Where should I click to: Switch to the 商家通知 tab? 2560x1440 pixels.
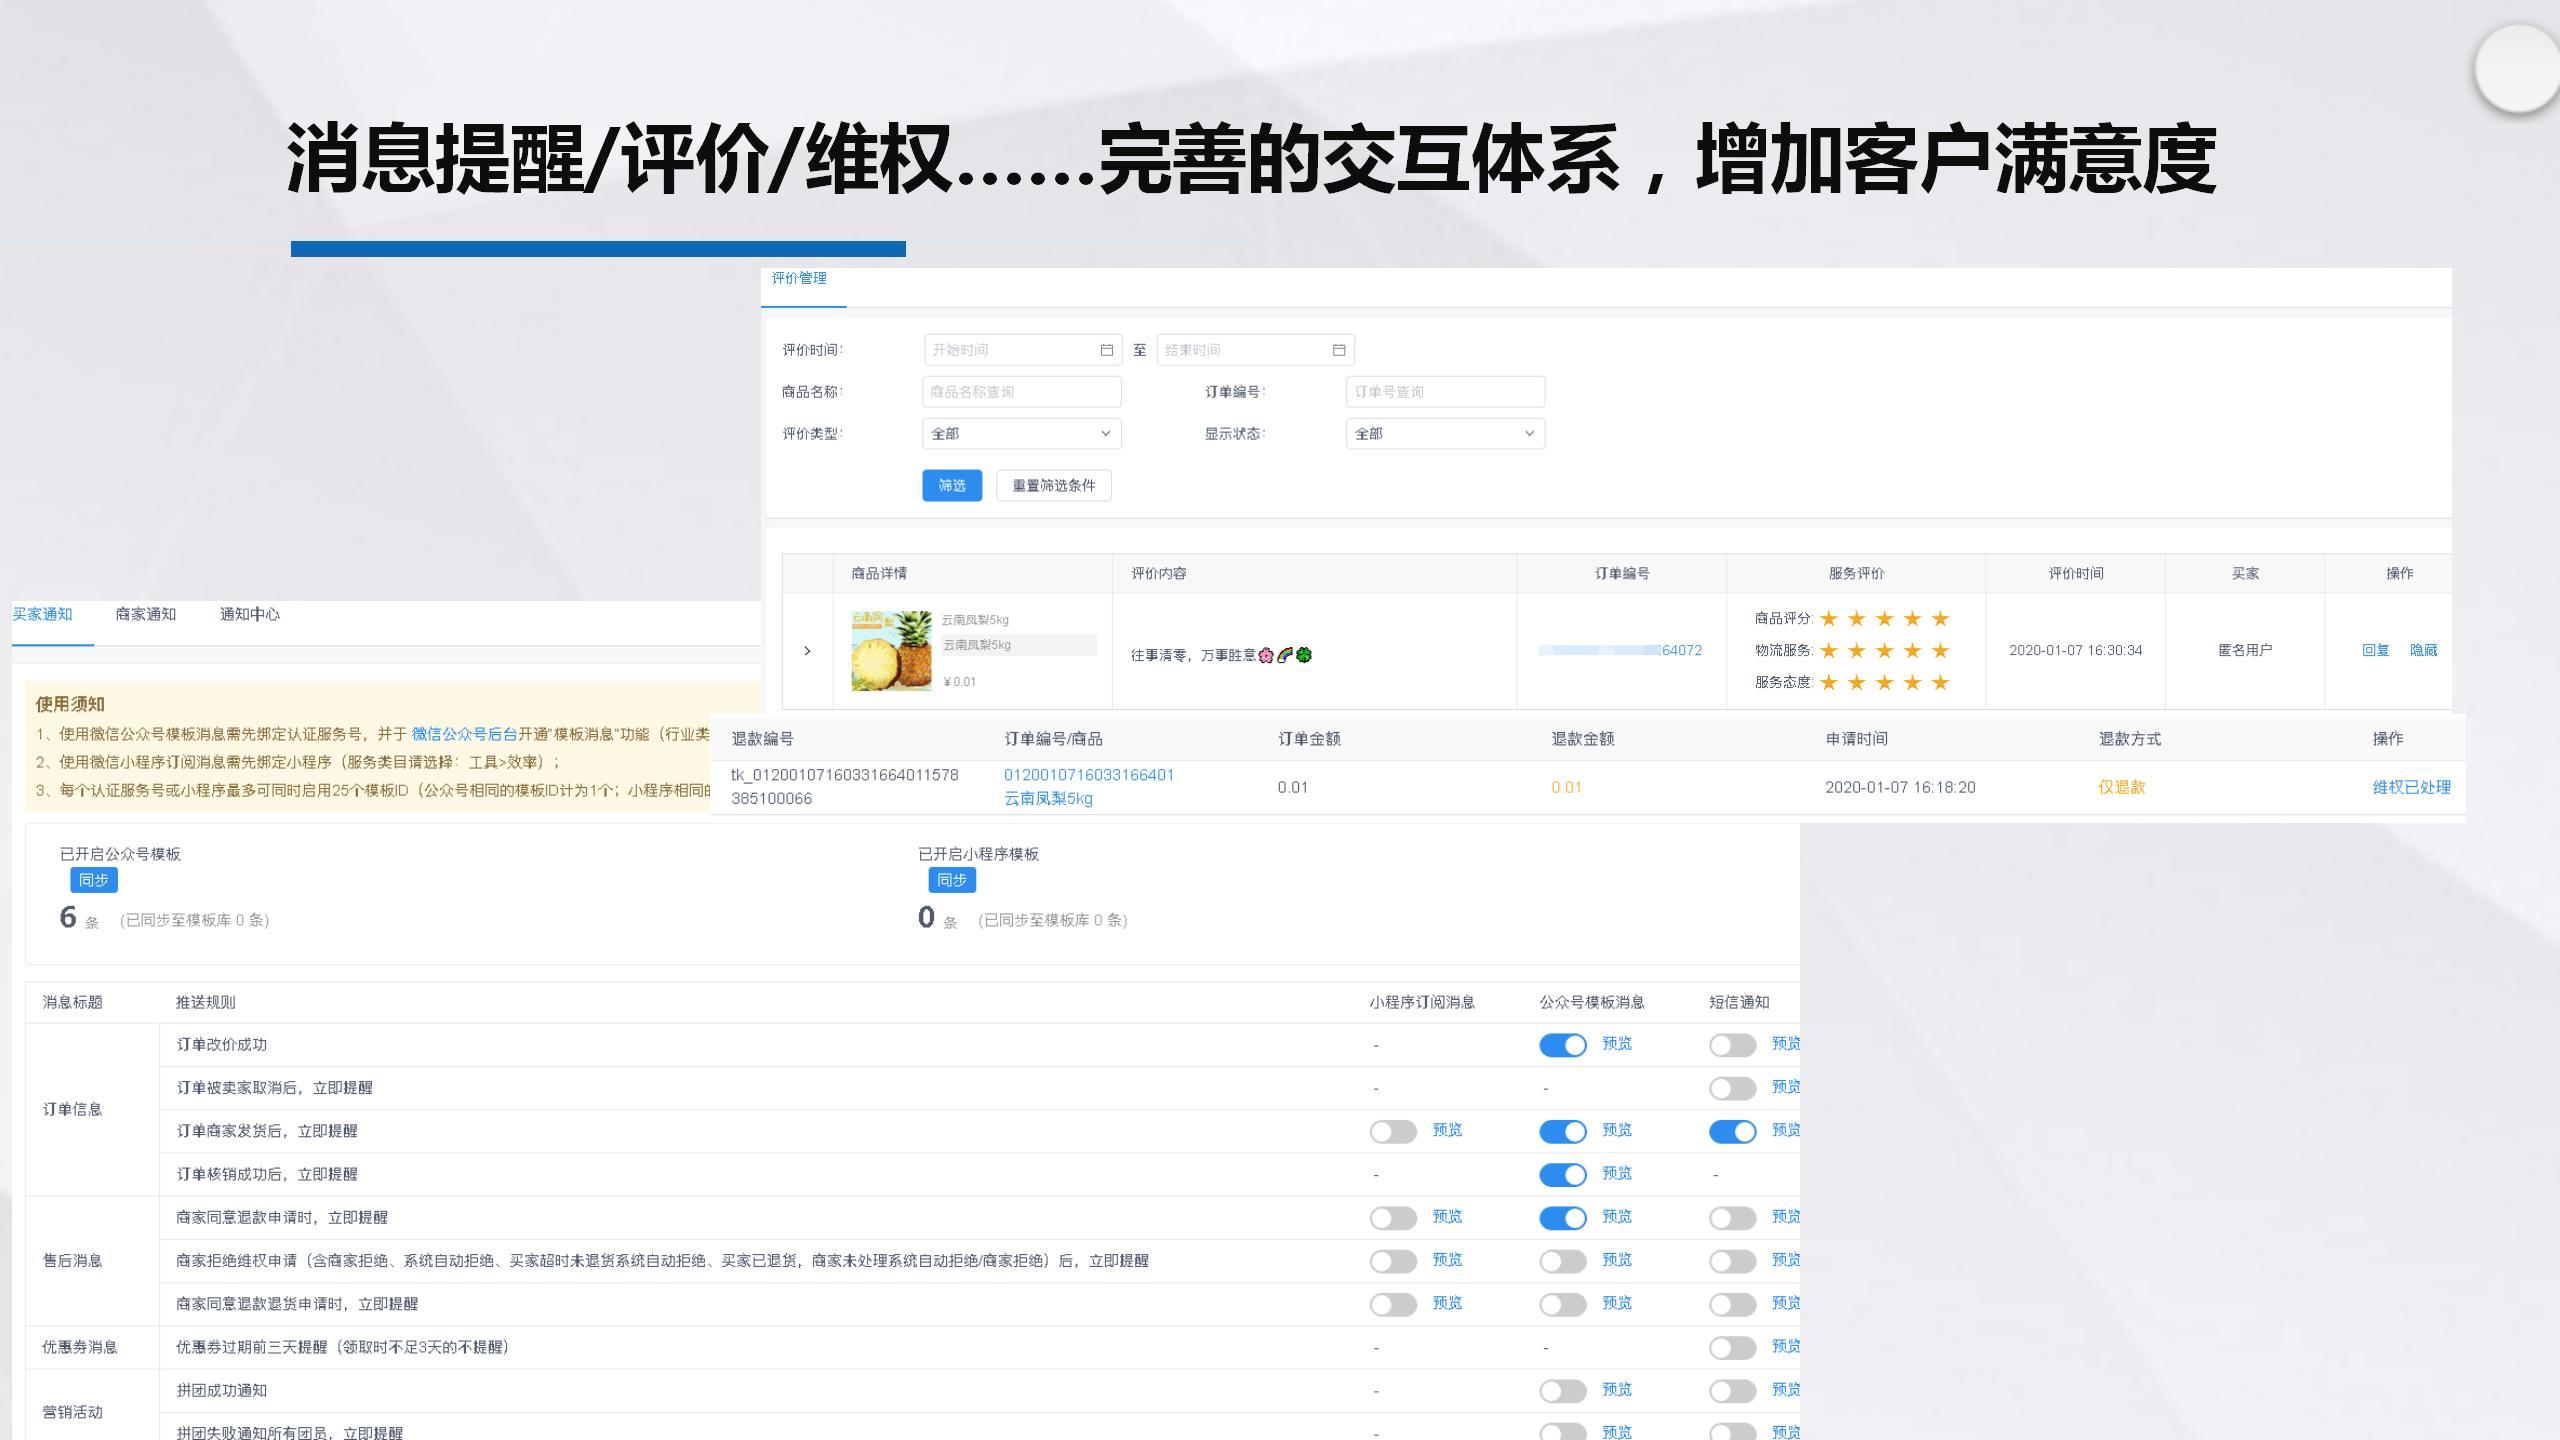click(x=146, y=614)
